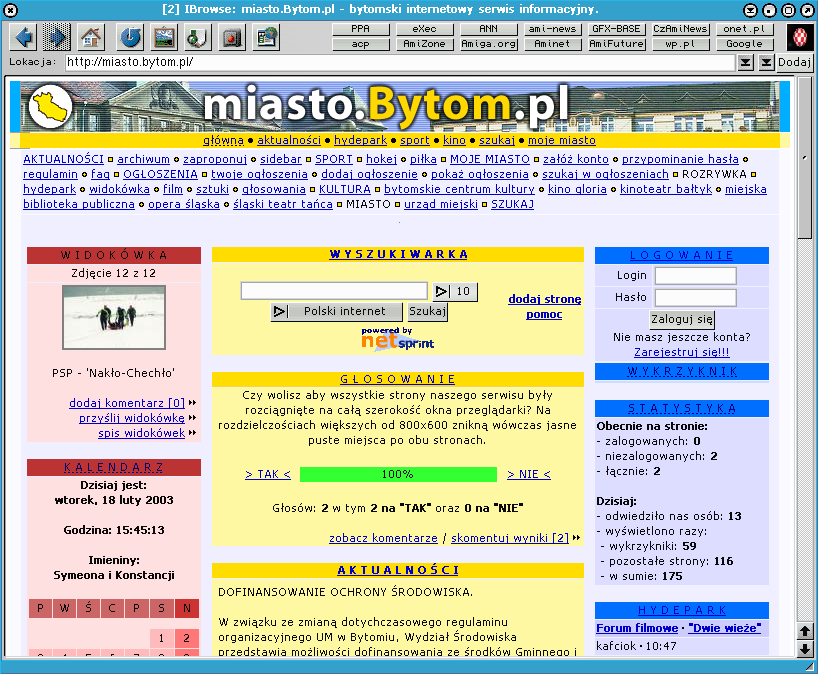Select 'moje miasto' in the yellow navigation bar
Image resolution: width=818 pixels, height=674 pixels.
[562, 140]
